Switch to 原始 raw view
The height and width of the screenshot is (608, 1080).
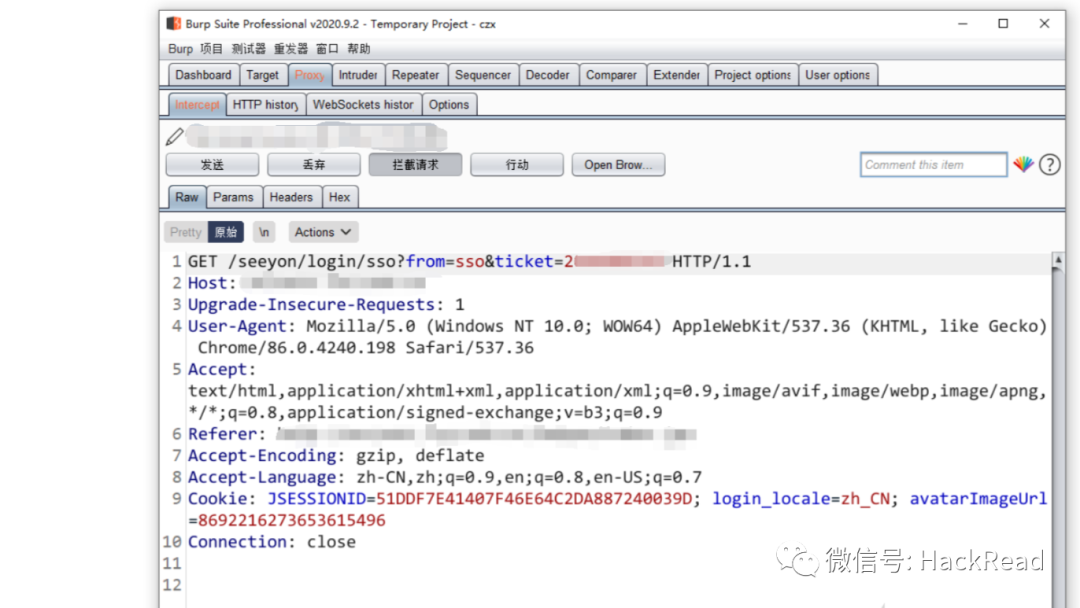(x=226, y=232)
